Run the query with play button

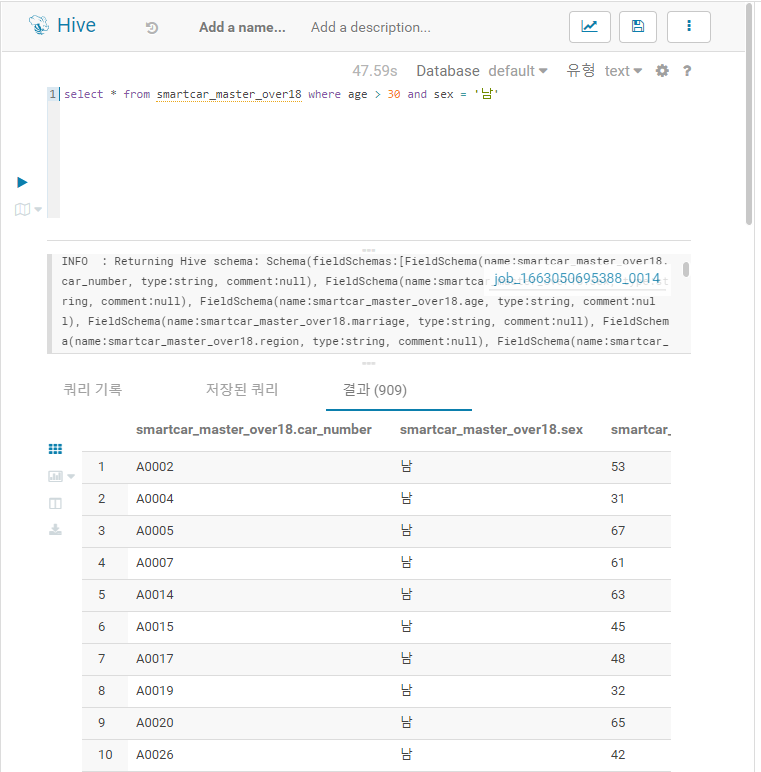(22, 183)
